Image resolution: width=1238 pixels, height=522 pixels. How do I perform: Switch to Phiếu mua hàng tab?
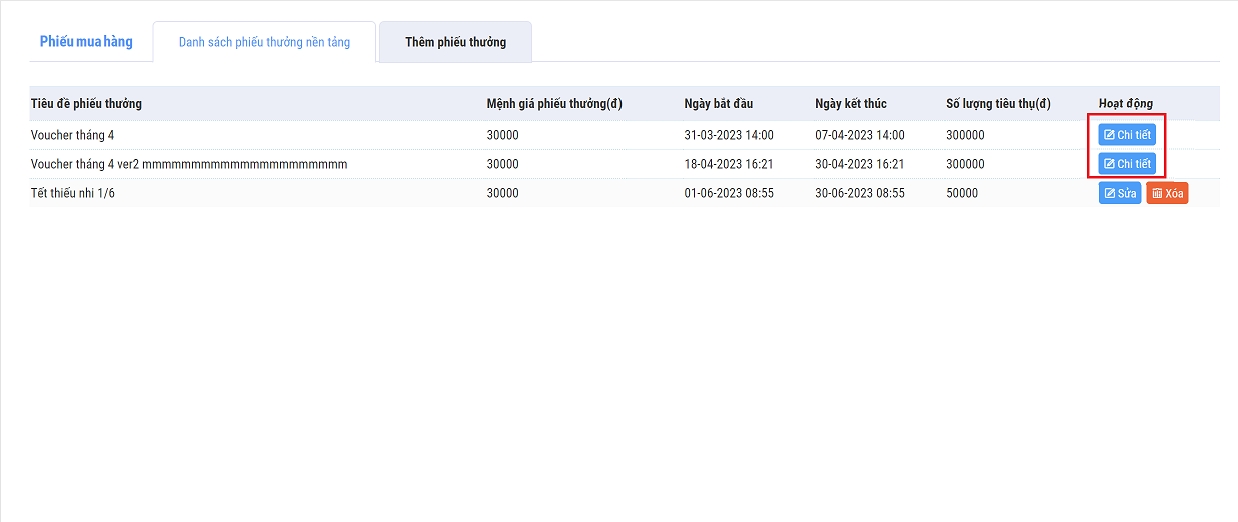tap(86, 42)
